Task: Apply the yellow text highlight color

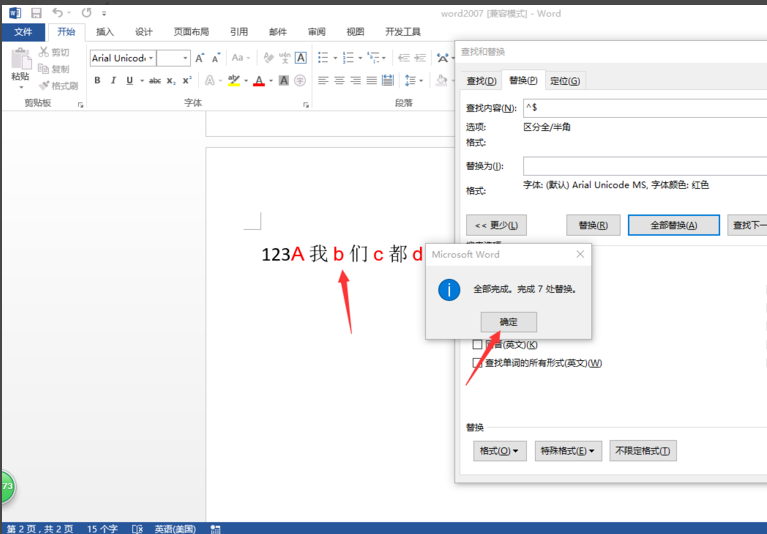Action: pos(234,80)
